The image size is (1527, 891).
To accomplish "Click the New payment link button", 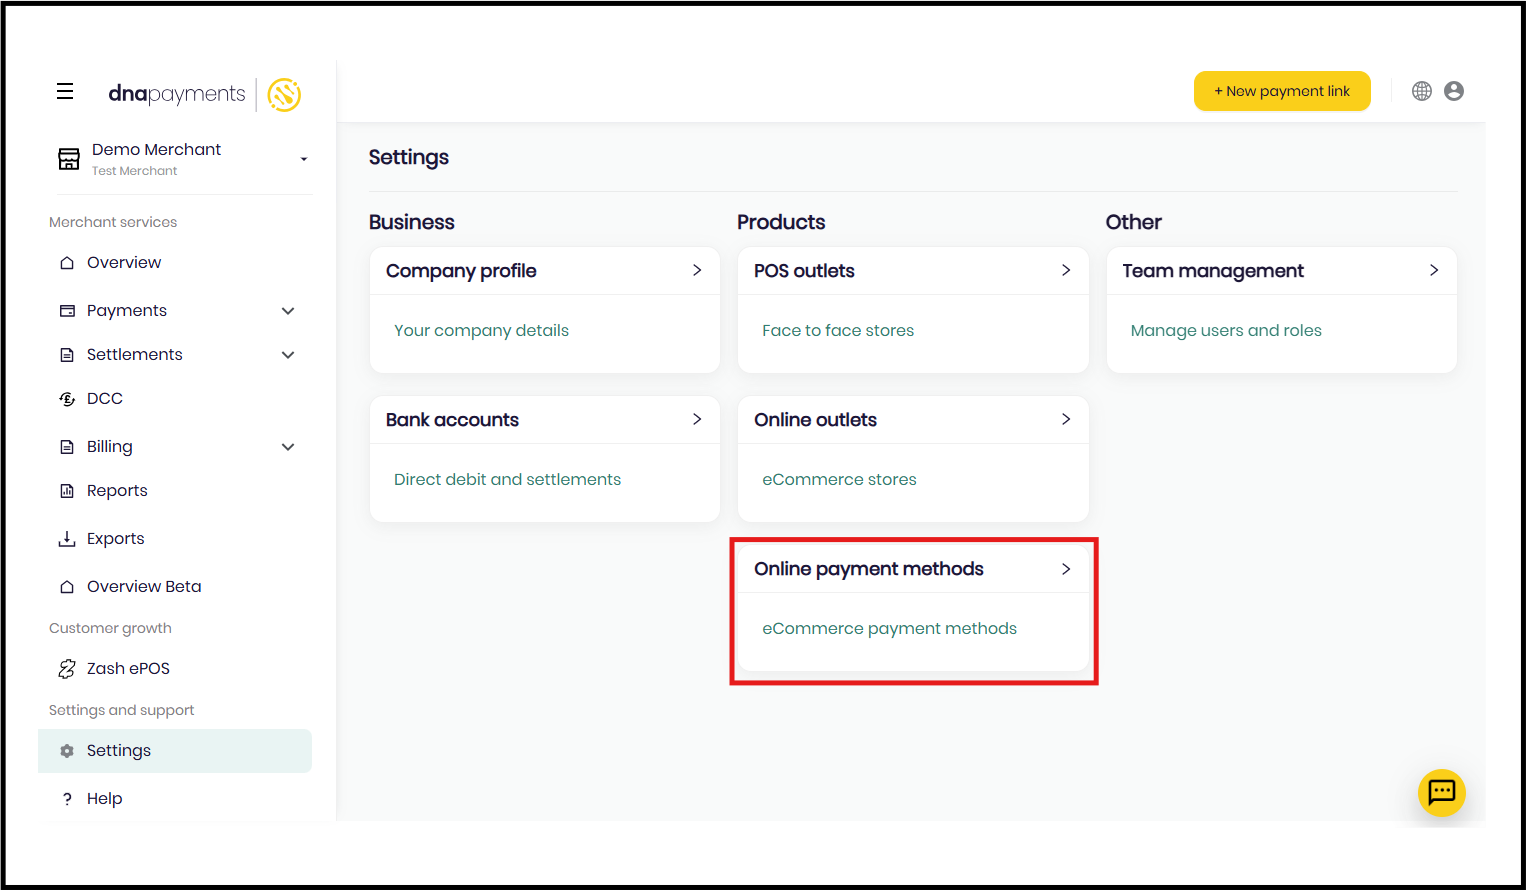I will [x=1281, y=91].
